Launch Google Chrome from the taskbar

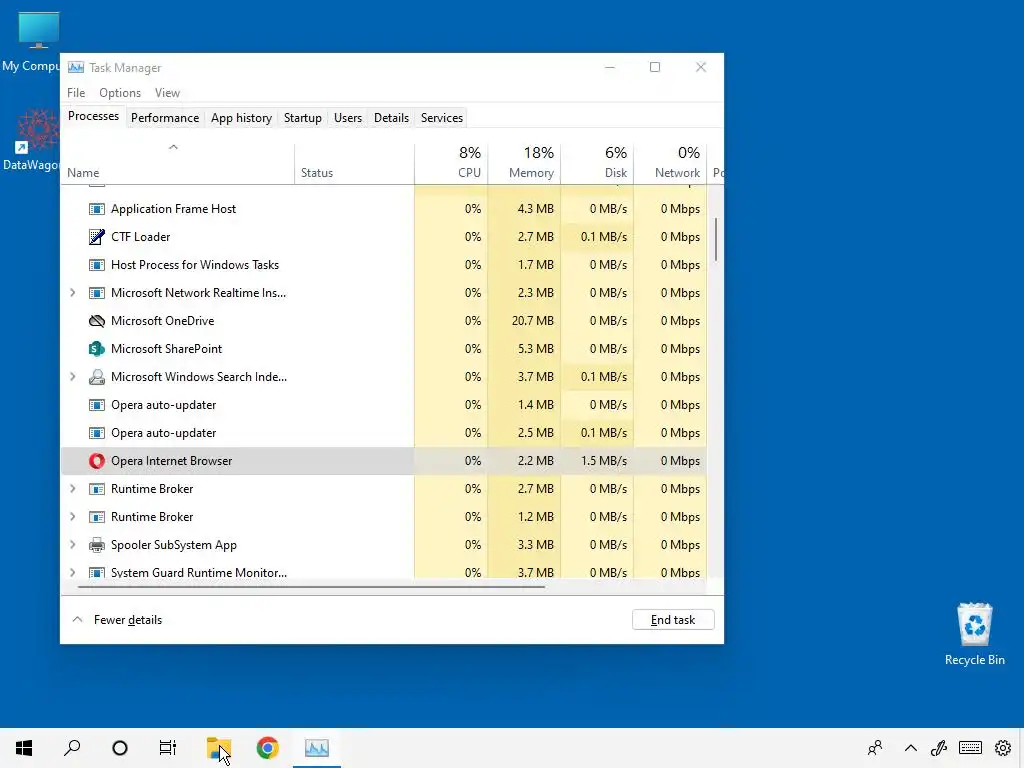coord(268,748)
